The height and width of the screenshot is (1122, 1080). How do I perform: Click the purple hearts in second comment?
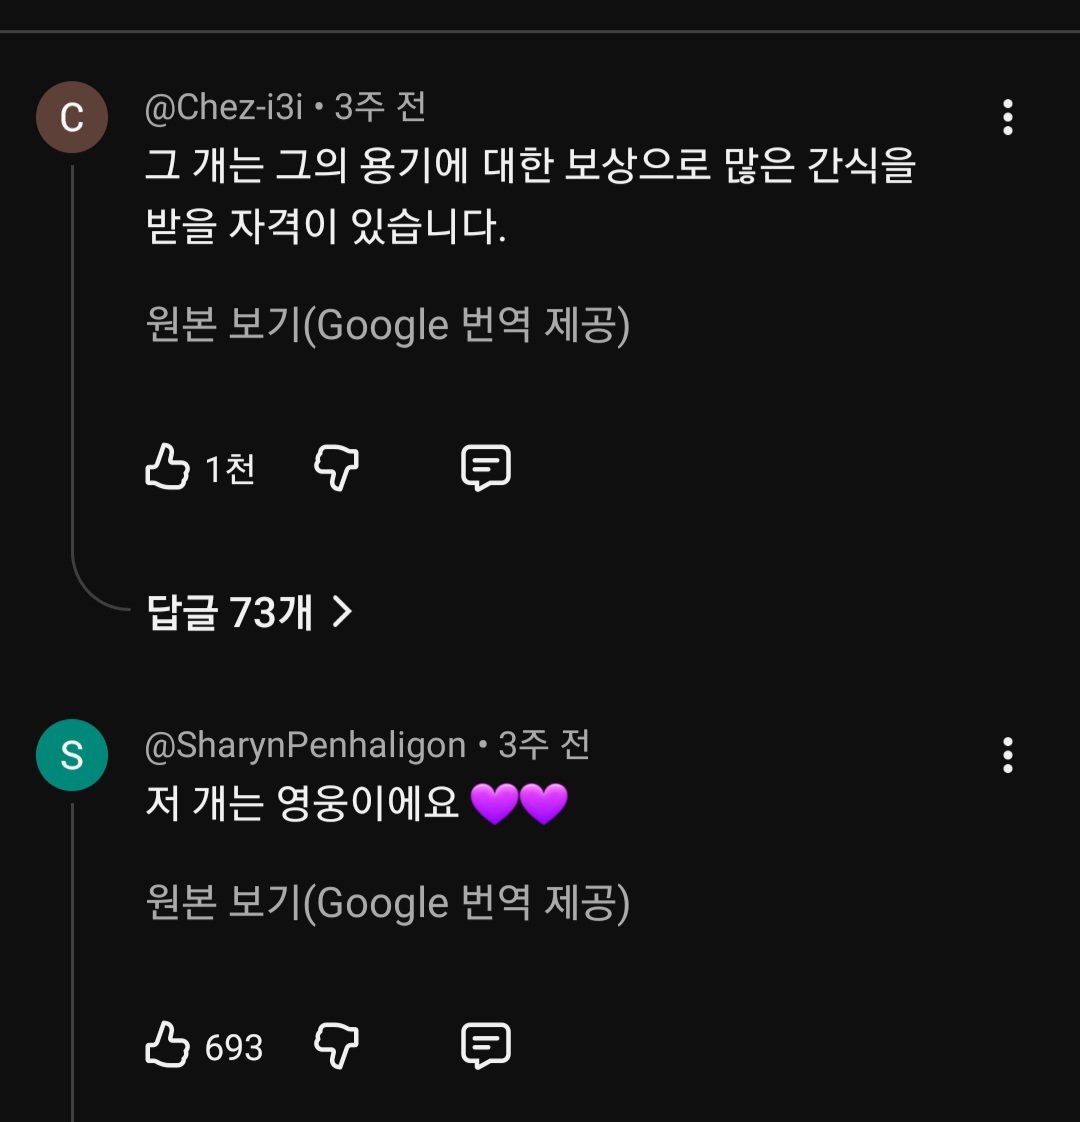click(x=518, y=803)
